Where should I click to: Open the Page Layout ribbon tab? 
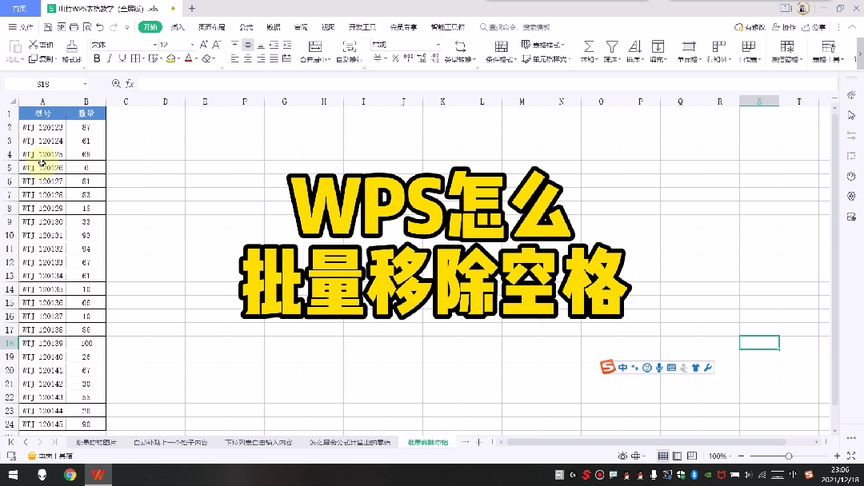(212, 27)
